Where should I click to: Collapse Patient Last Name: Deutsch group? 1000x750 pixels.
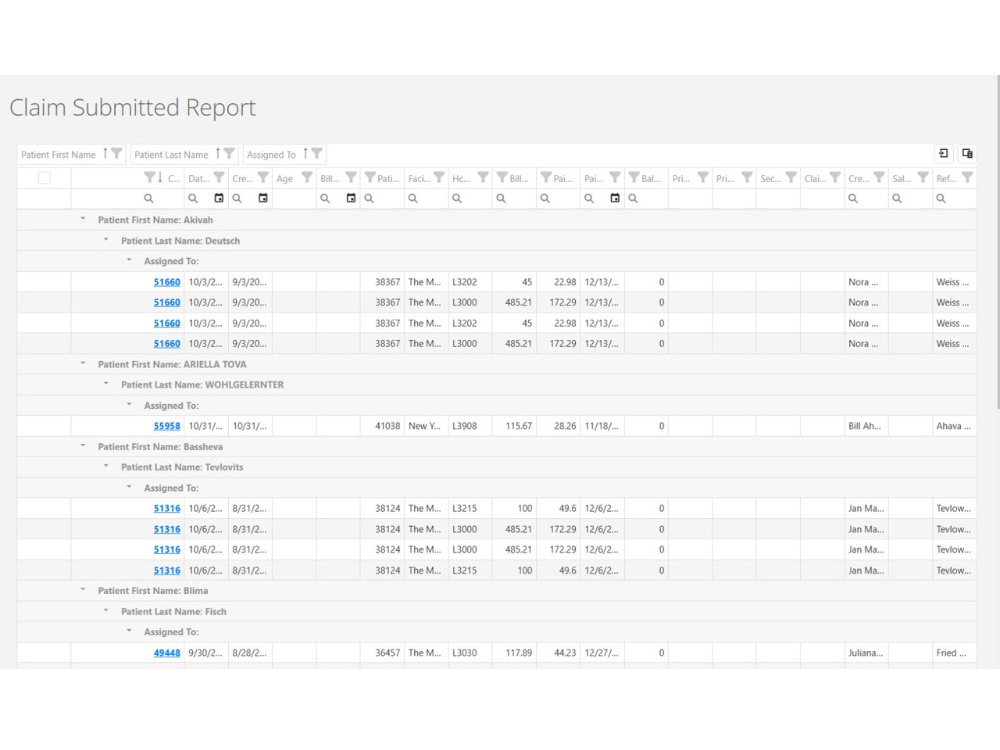[106, 240]
